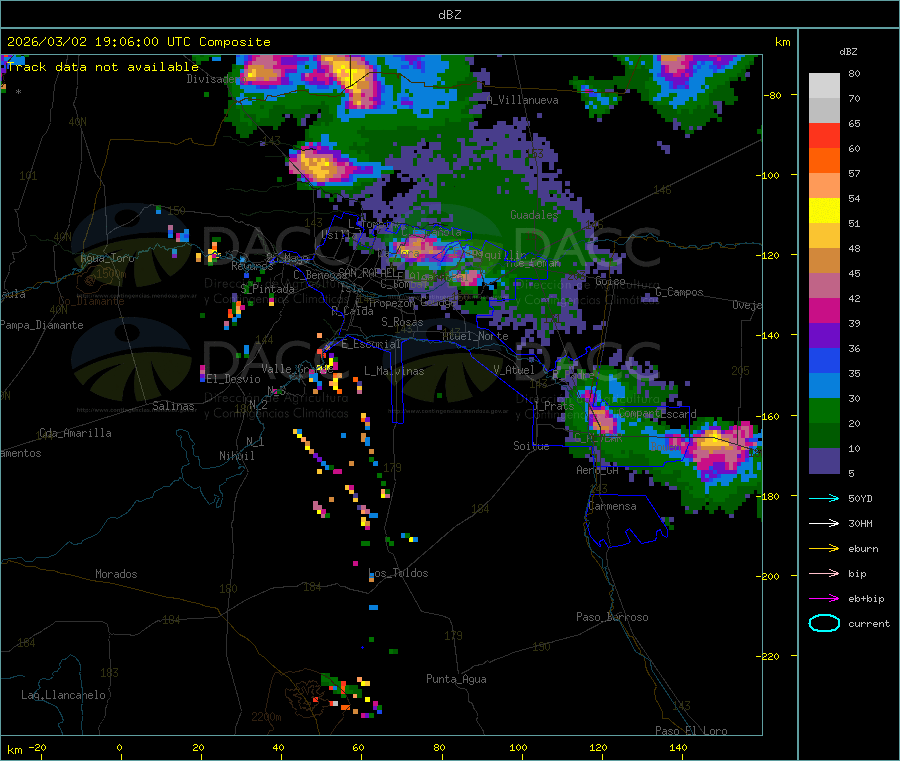
Task: Click the '0' tick on the horizontal axis
Action: coord(119,748)
